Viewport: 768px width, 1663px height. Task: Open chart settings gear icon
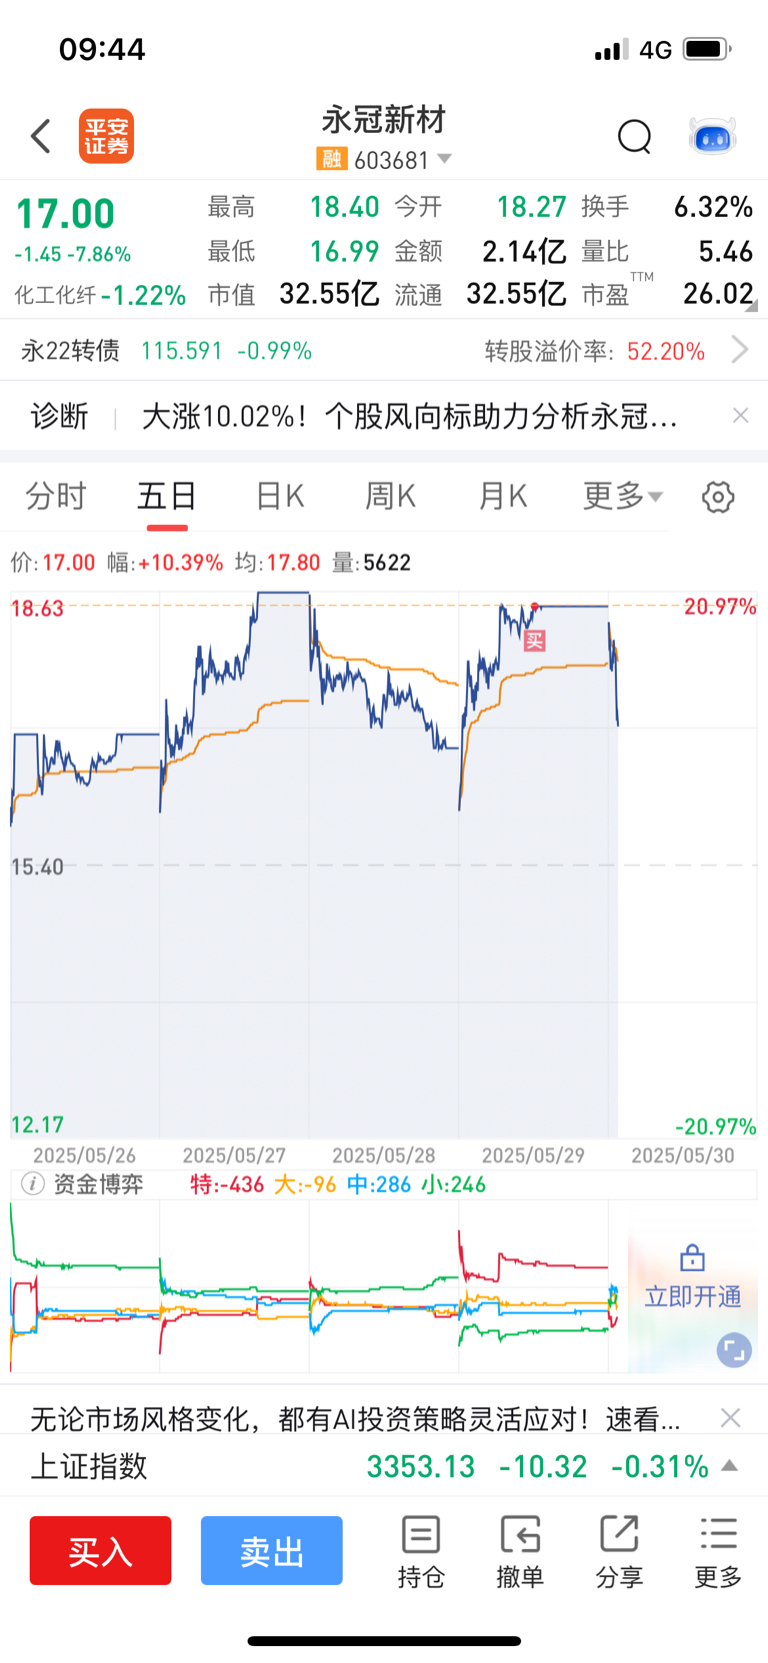point(718,497)
